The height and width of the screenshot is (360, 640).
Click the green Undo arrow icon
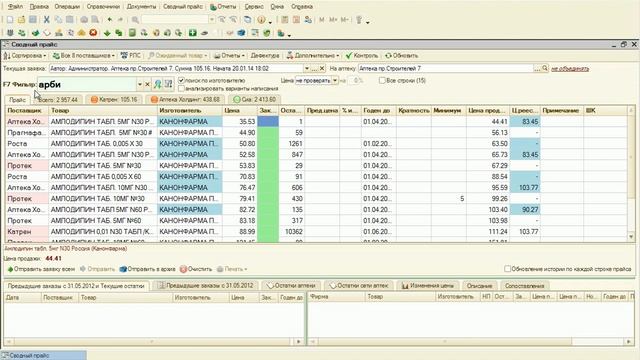tap(110, 20)
